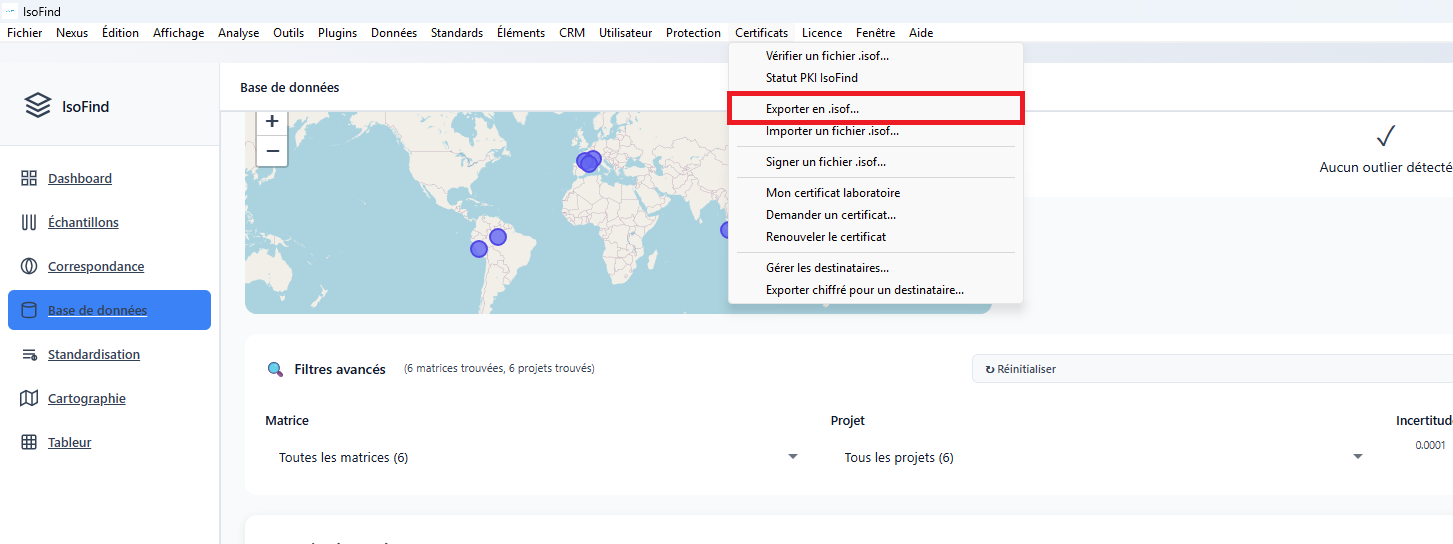Zoom in the map with plus button

coord(272,122)
